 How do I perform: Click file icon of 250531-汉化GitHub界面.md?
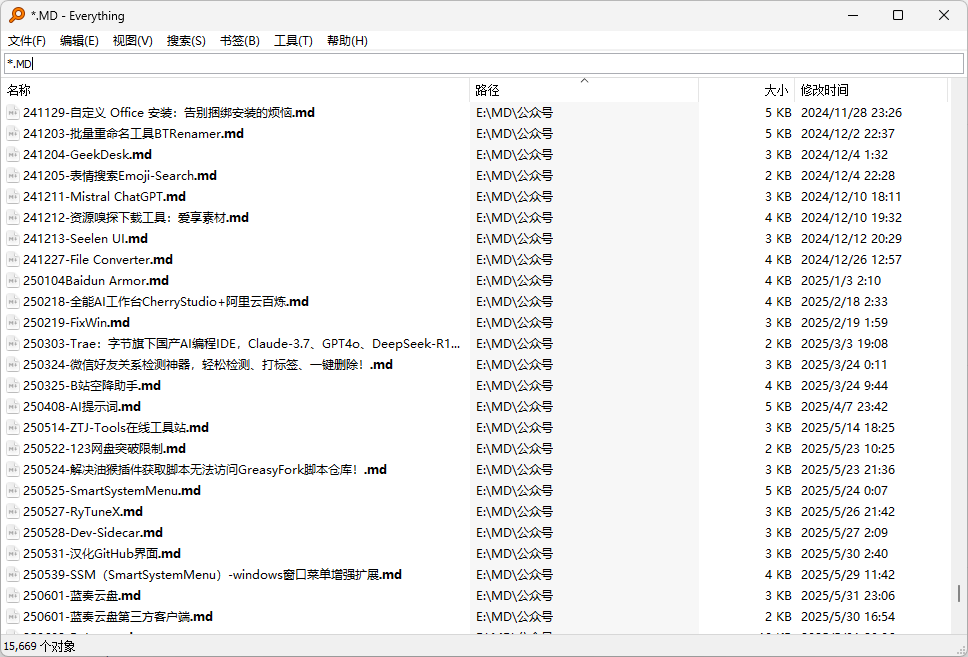pos(12,553)
